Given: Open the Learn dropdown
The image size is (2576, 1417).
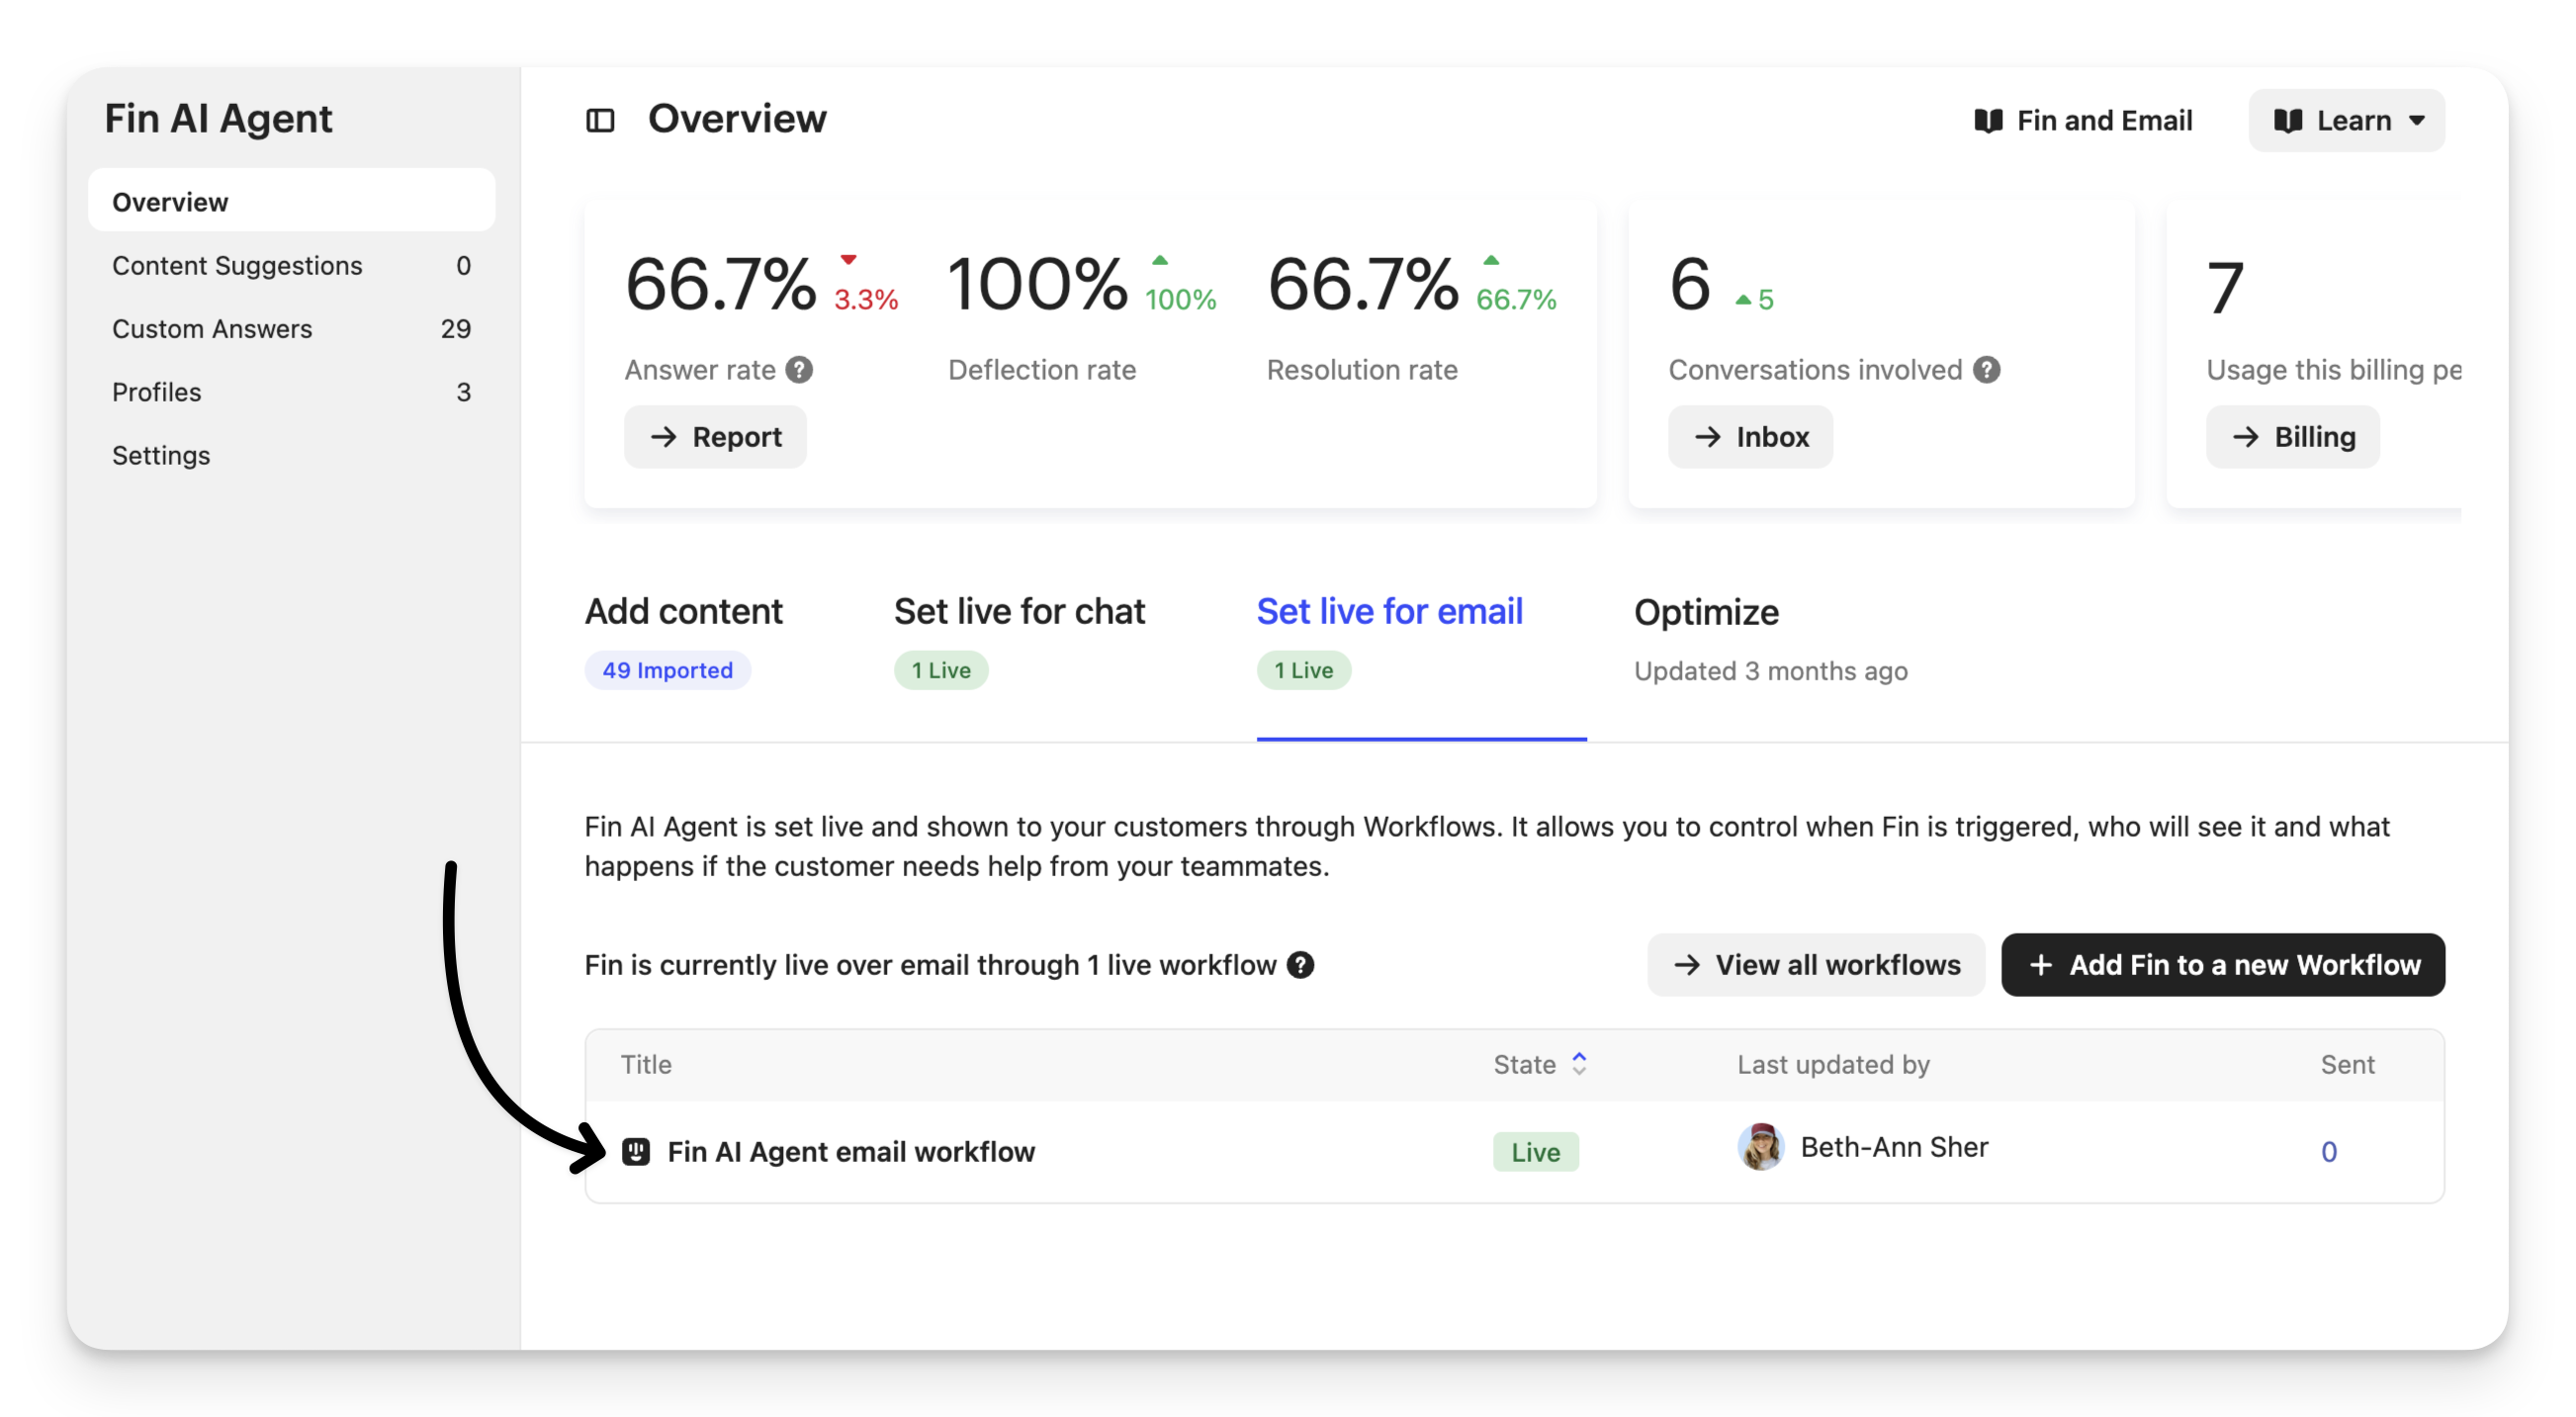Looking at the screenshot, I should coord(2346,121).
